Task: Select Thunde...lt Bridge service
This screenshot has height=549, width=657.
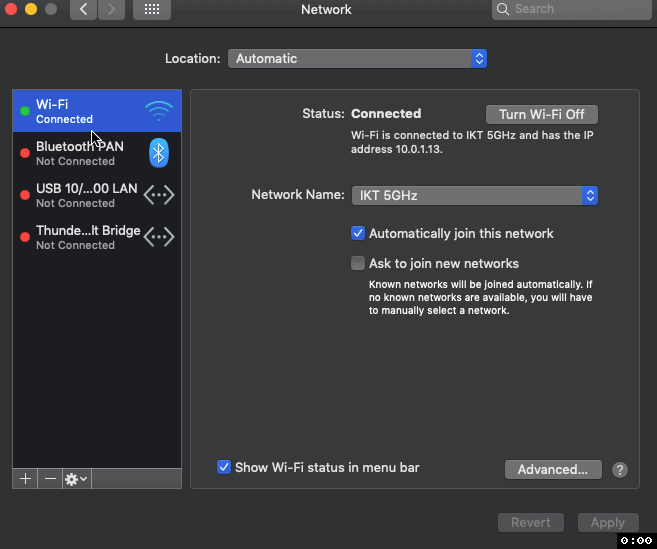Action: [x=97, y=237]
